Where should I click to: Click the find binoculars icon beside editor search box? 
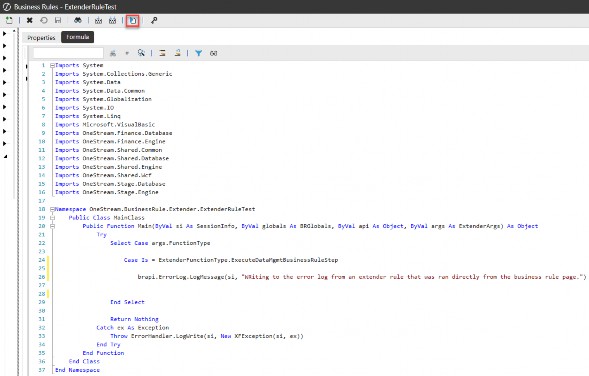(113, 53)
